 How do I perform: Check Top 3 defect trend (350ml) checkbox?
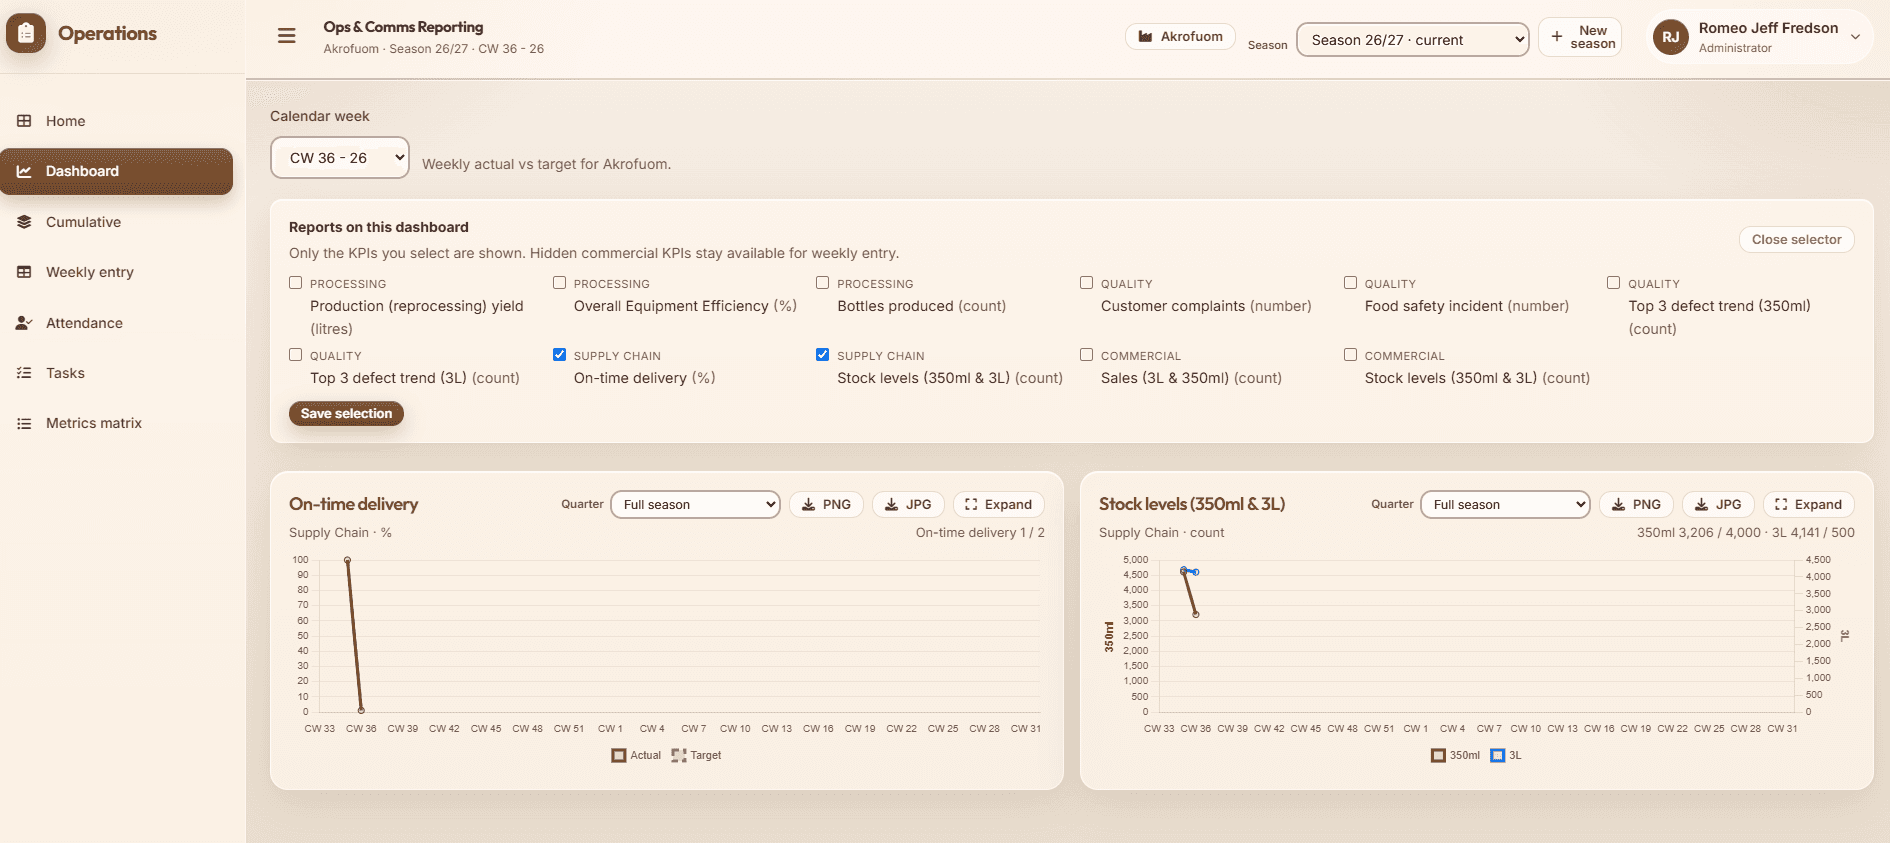click(1614, 283)
